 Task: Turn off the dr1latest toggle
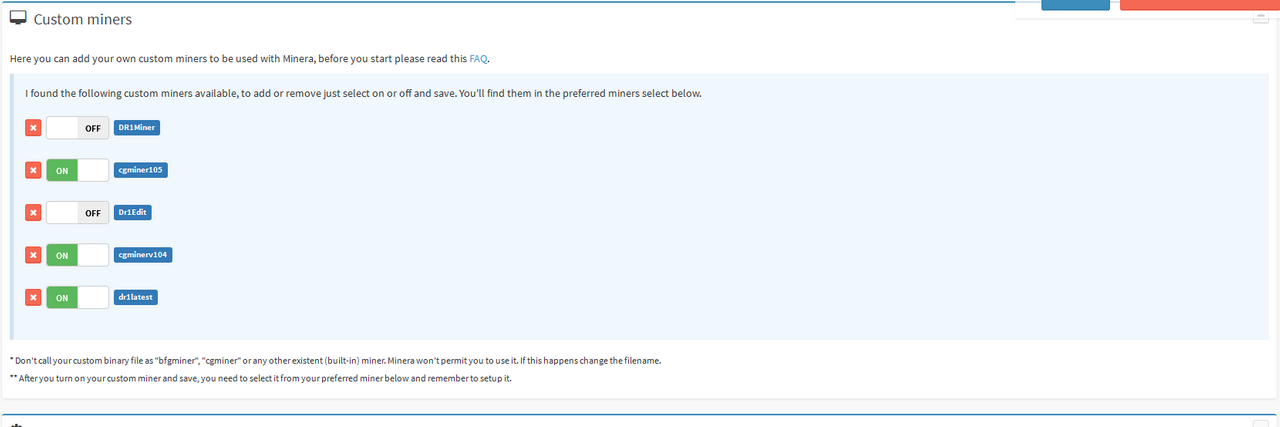point(77,297)
